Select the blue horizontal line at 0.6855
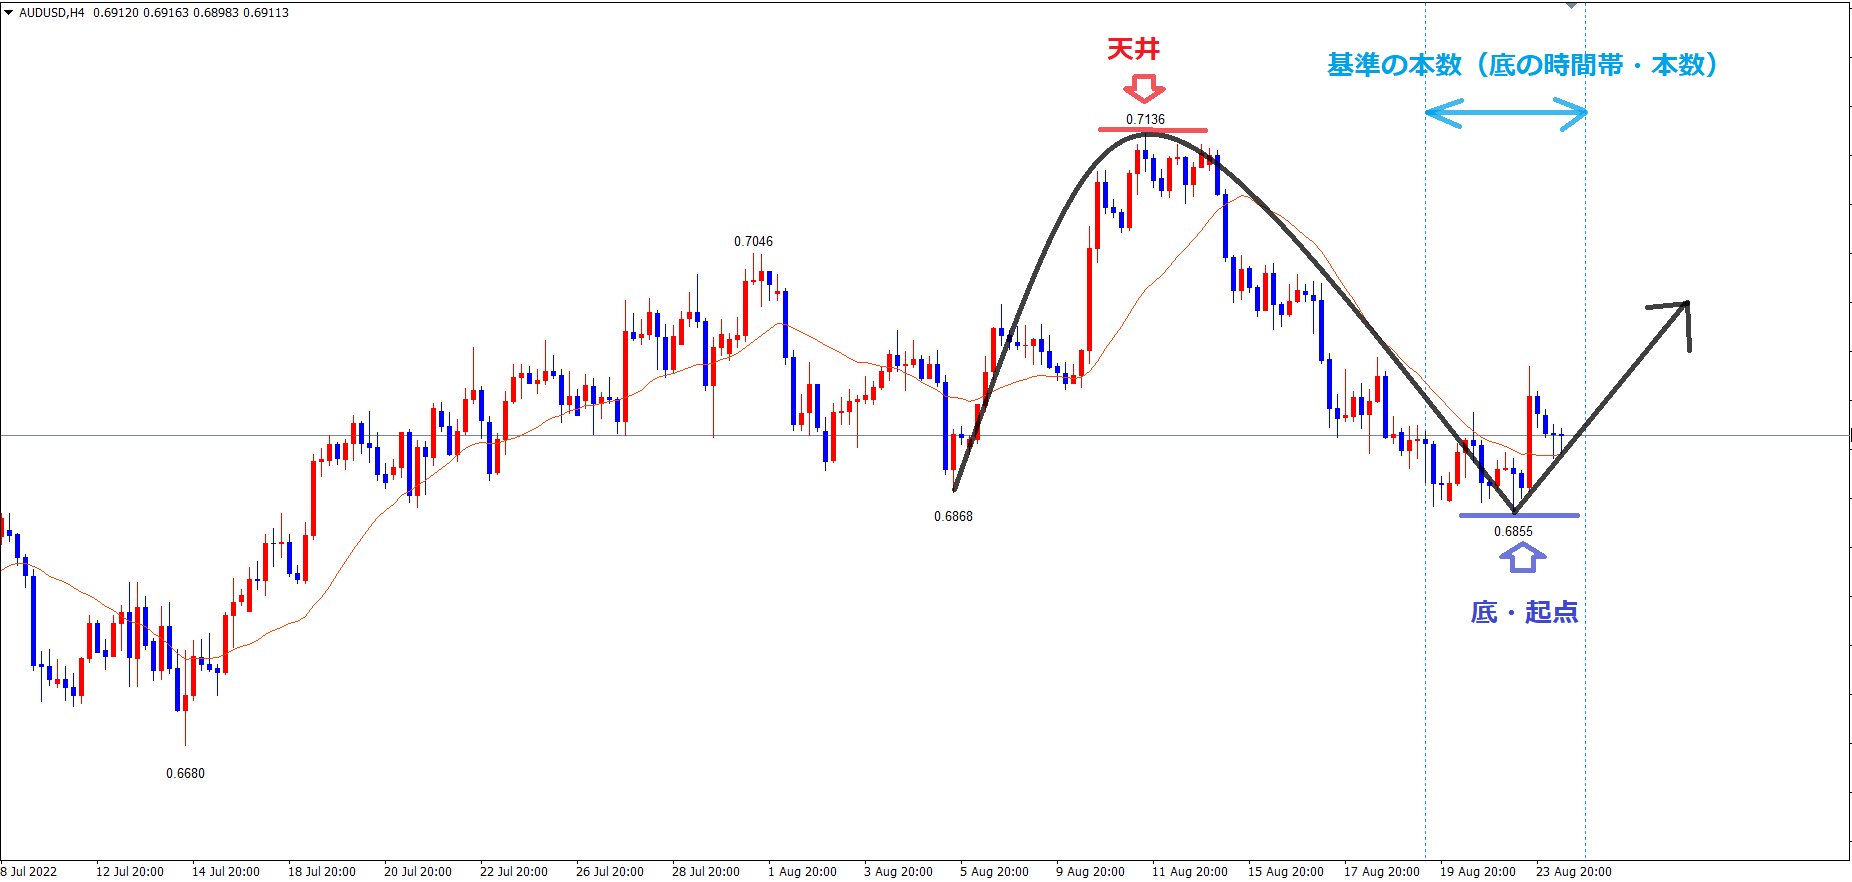Image resolution: width=1852 pixels, height=882 pixels. [1518, 516]
